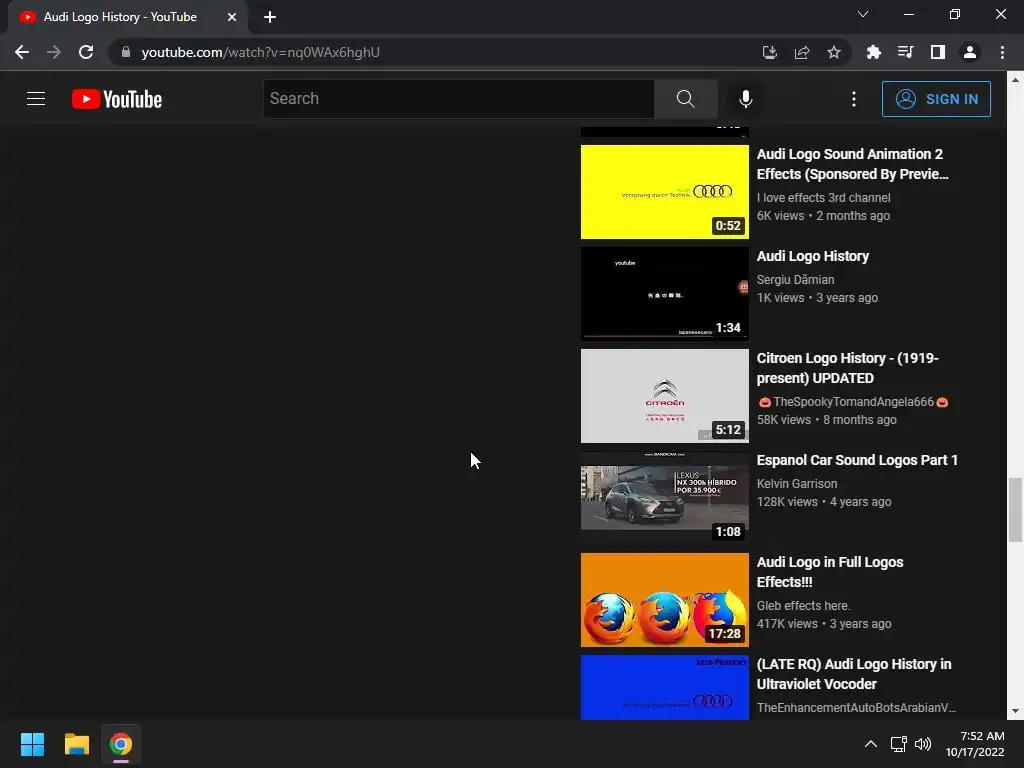Click the browser forward arrow

(x=54, y=52)
